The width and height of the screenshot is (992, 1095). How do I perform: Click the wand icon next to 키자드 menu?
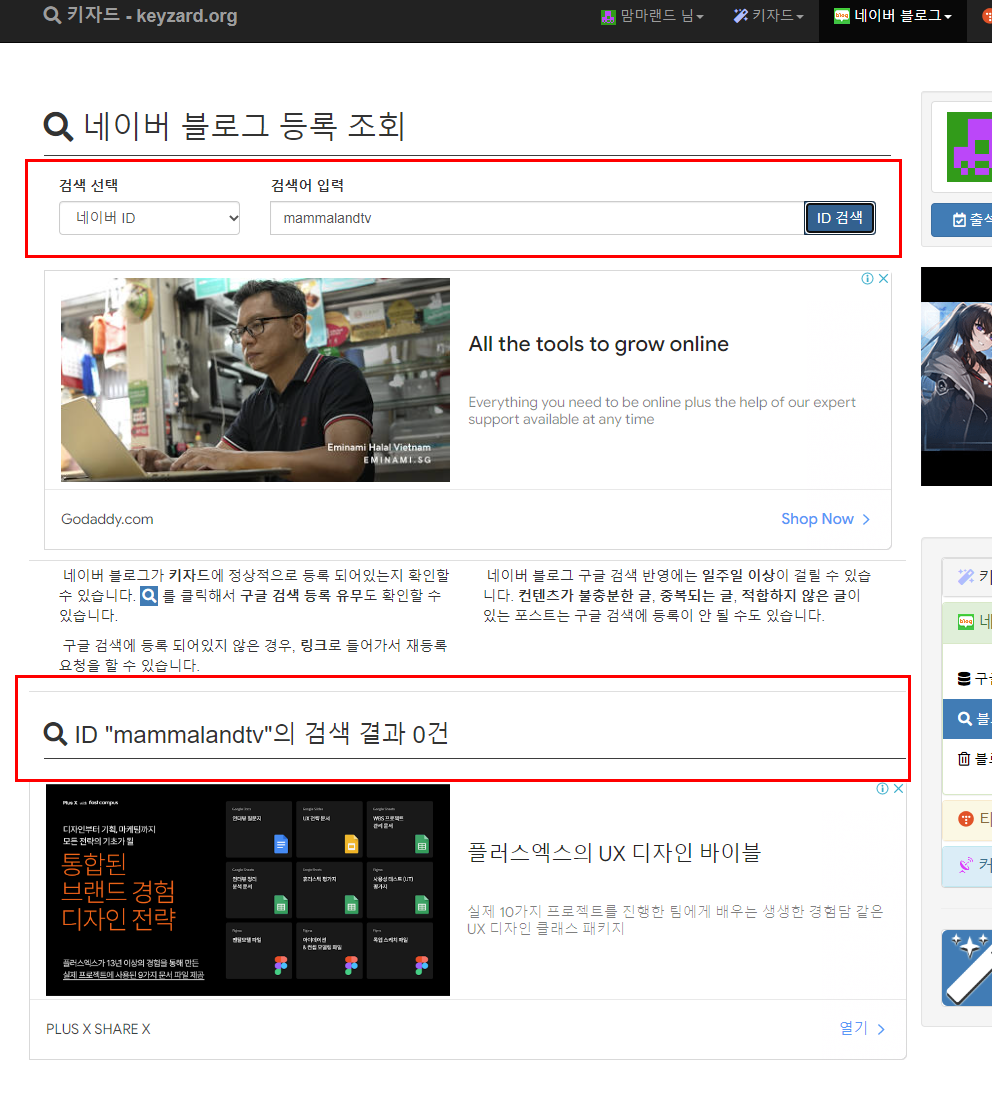(x=741, y=15)
